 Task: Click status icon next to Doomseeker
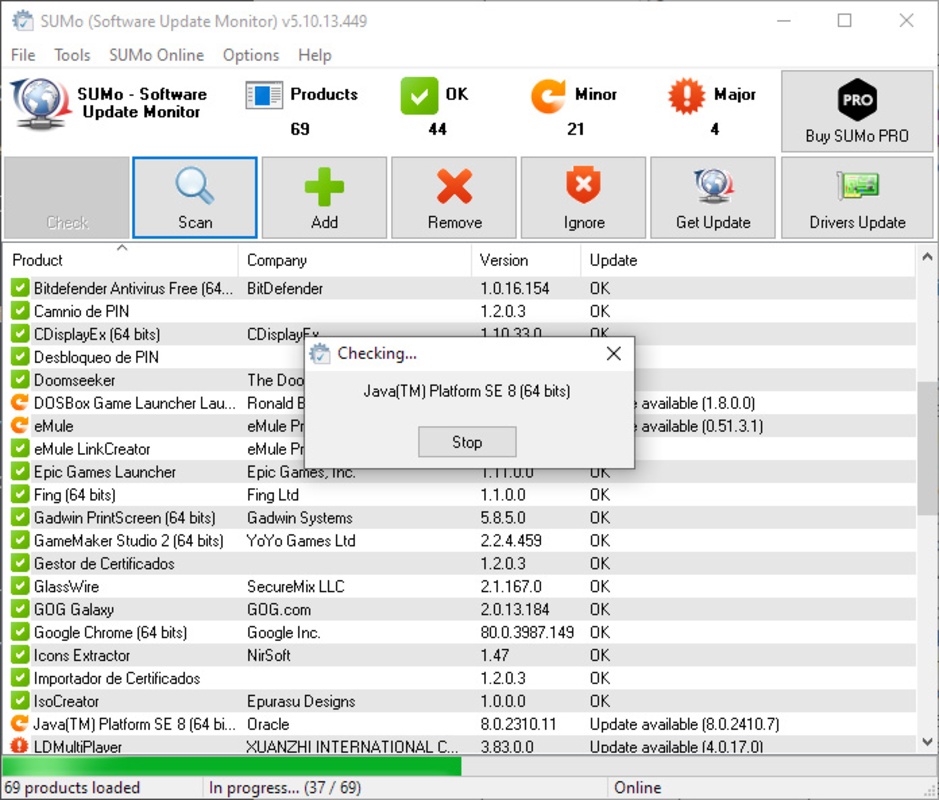tap(20, 380)
